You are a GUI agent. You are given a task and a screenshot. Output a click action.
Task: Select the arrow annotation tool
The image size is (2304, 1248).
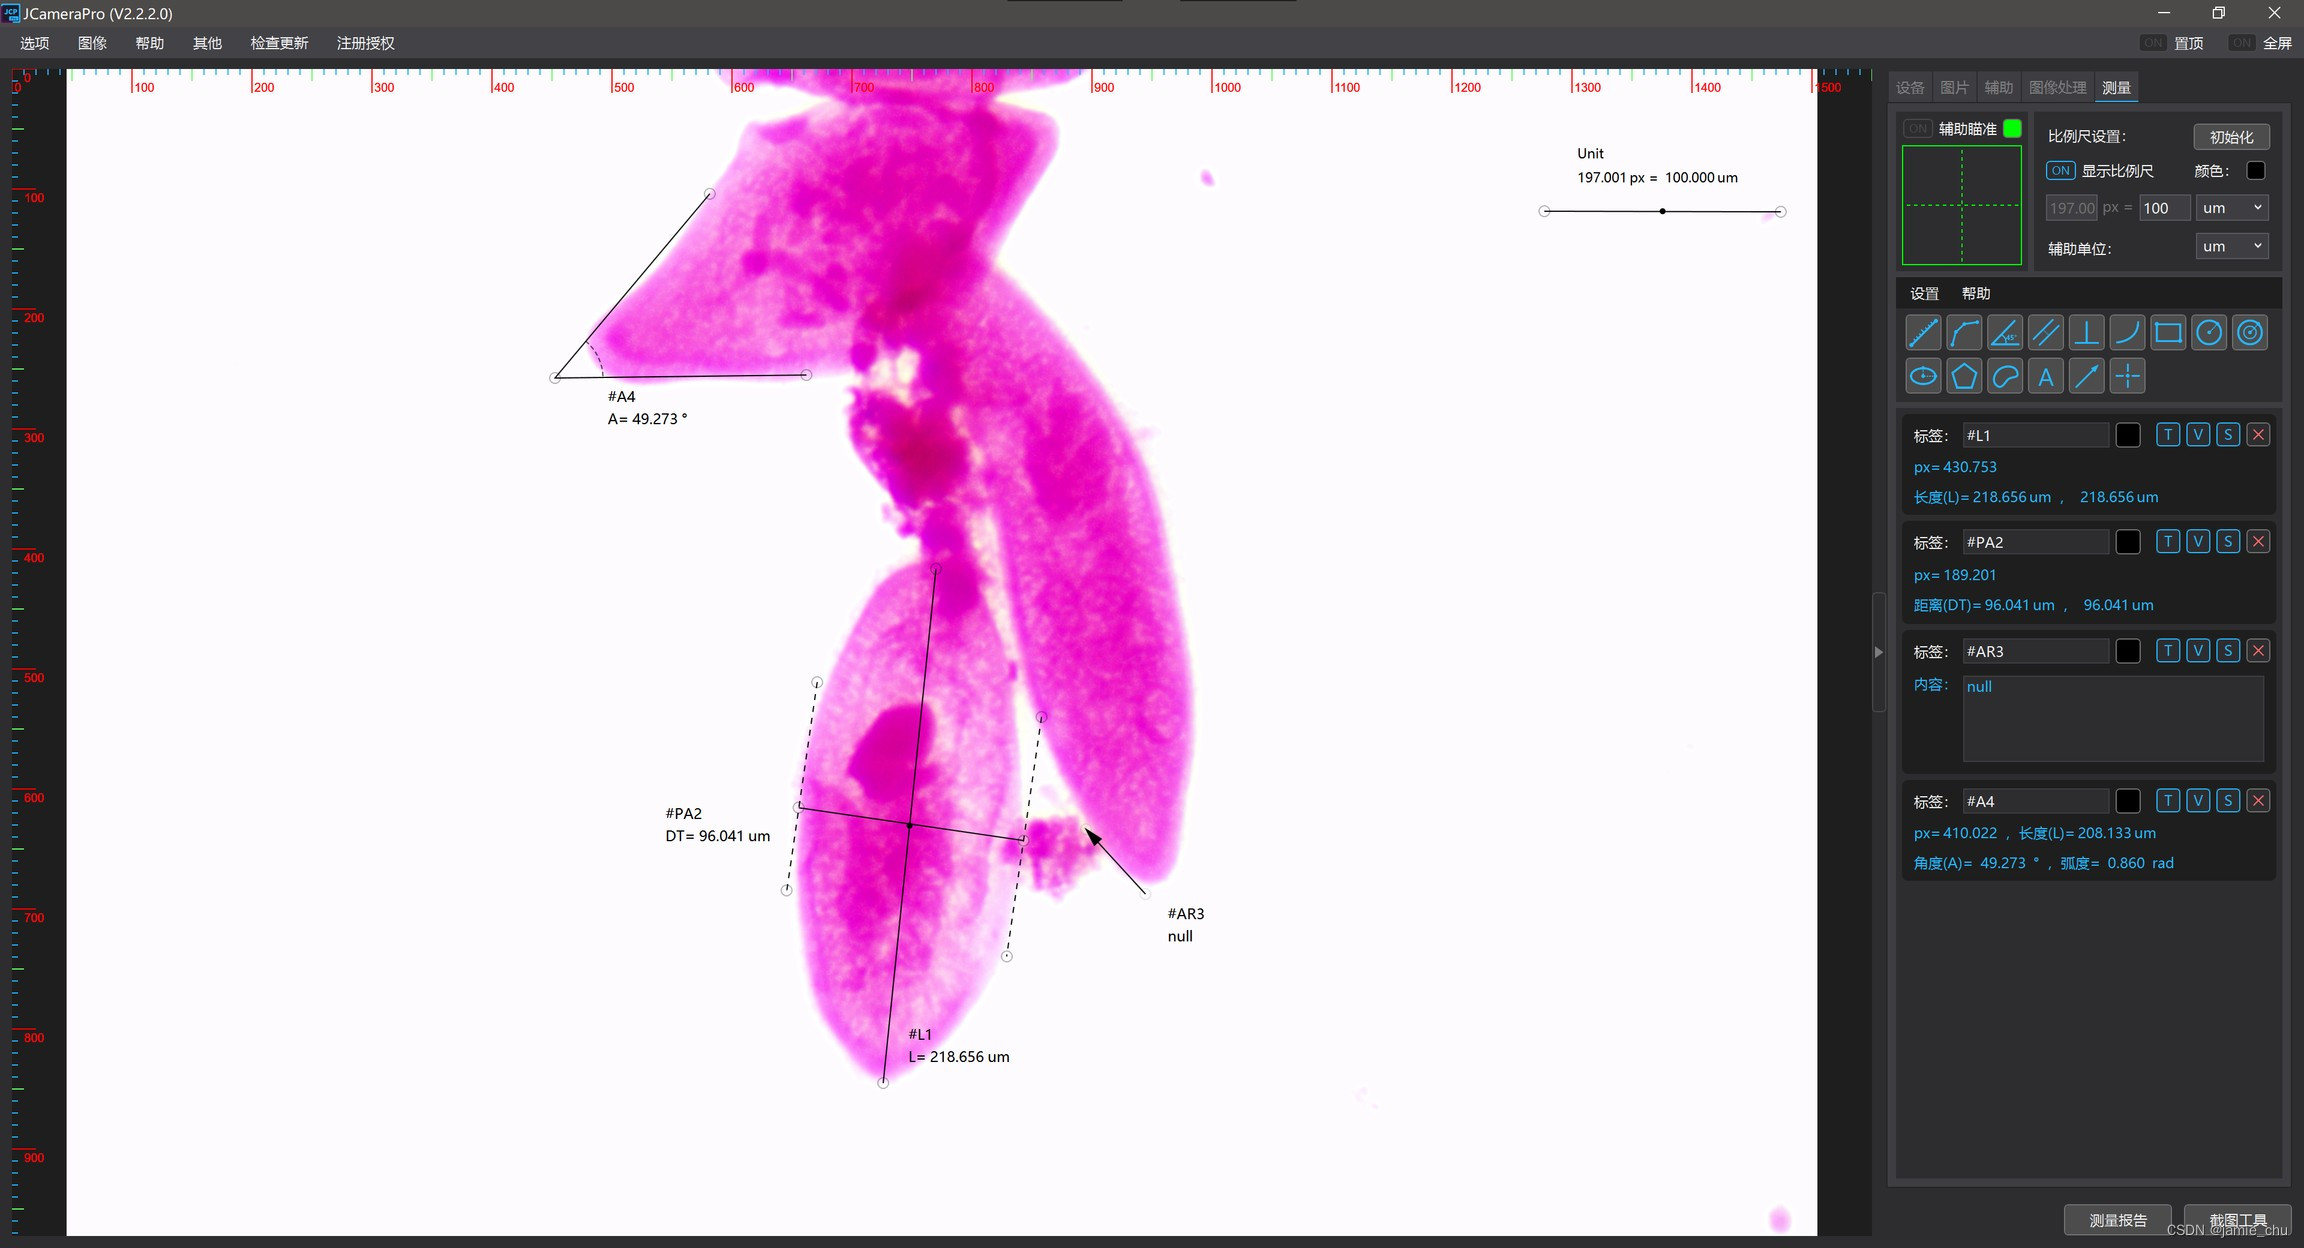[2087, 377]
